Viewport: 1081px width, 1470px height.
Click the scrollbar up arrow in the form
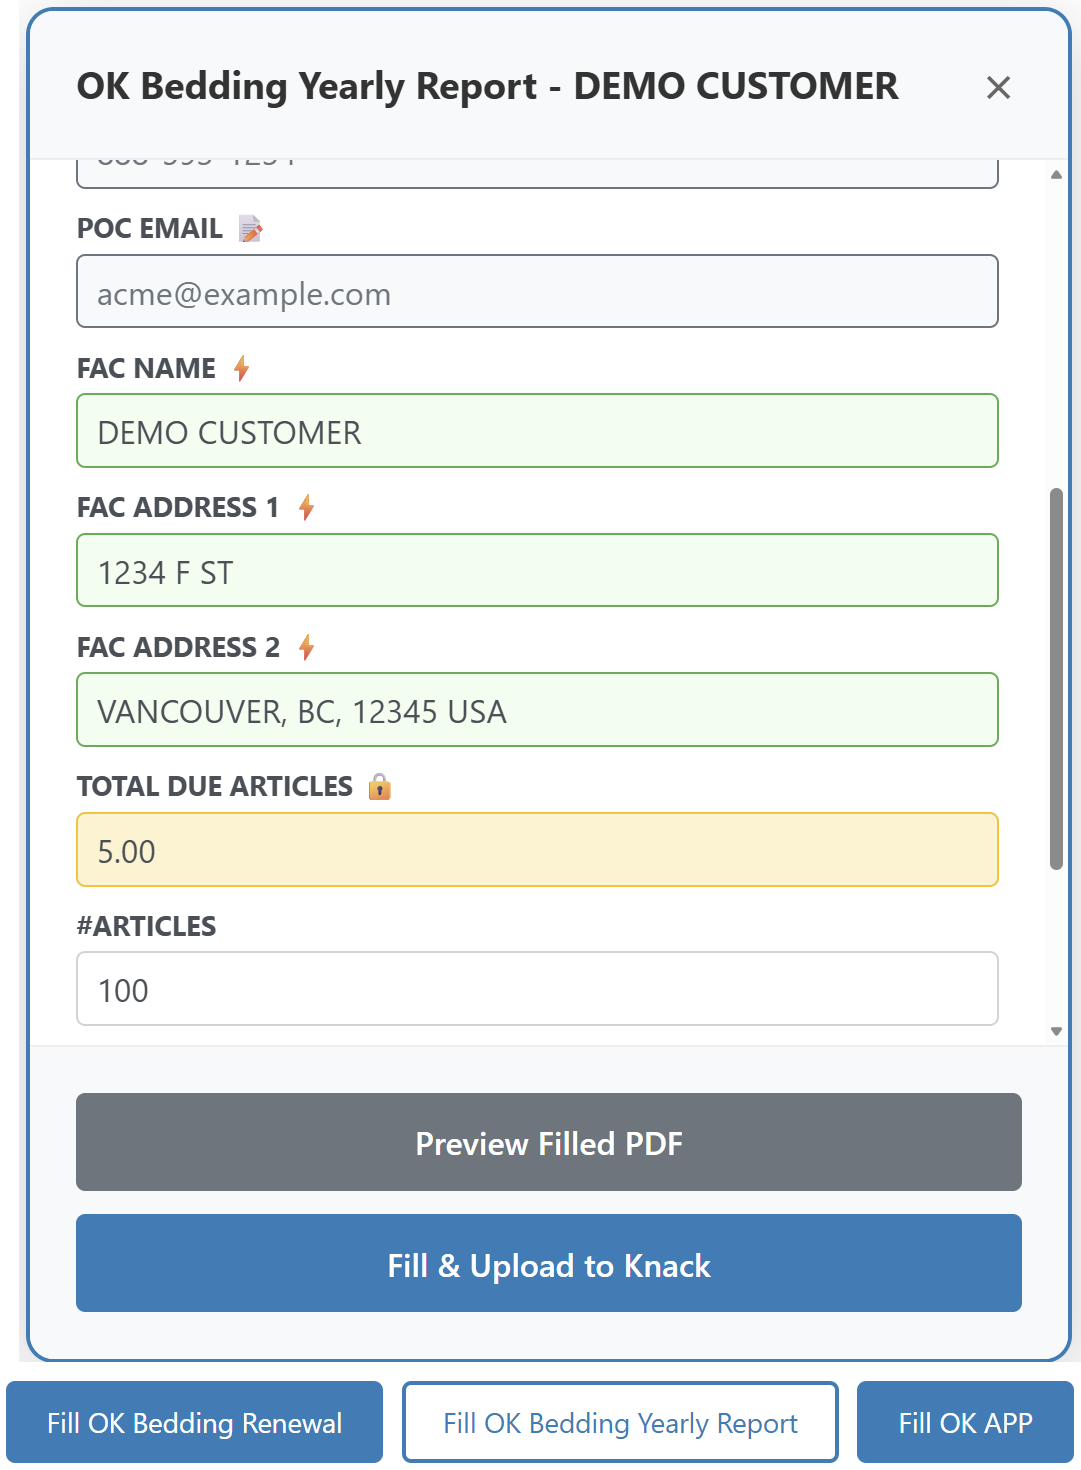(x=1056, y=175)
